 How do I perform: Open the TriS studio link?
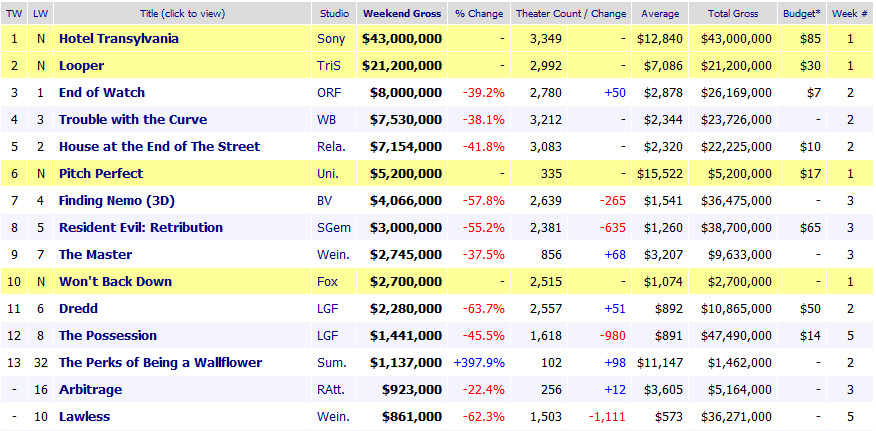pos(330,66)
